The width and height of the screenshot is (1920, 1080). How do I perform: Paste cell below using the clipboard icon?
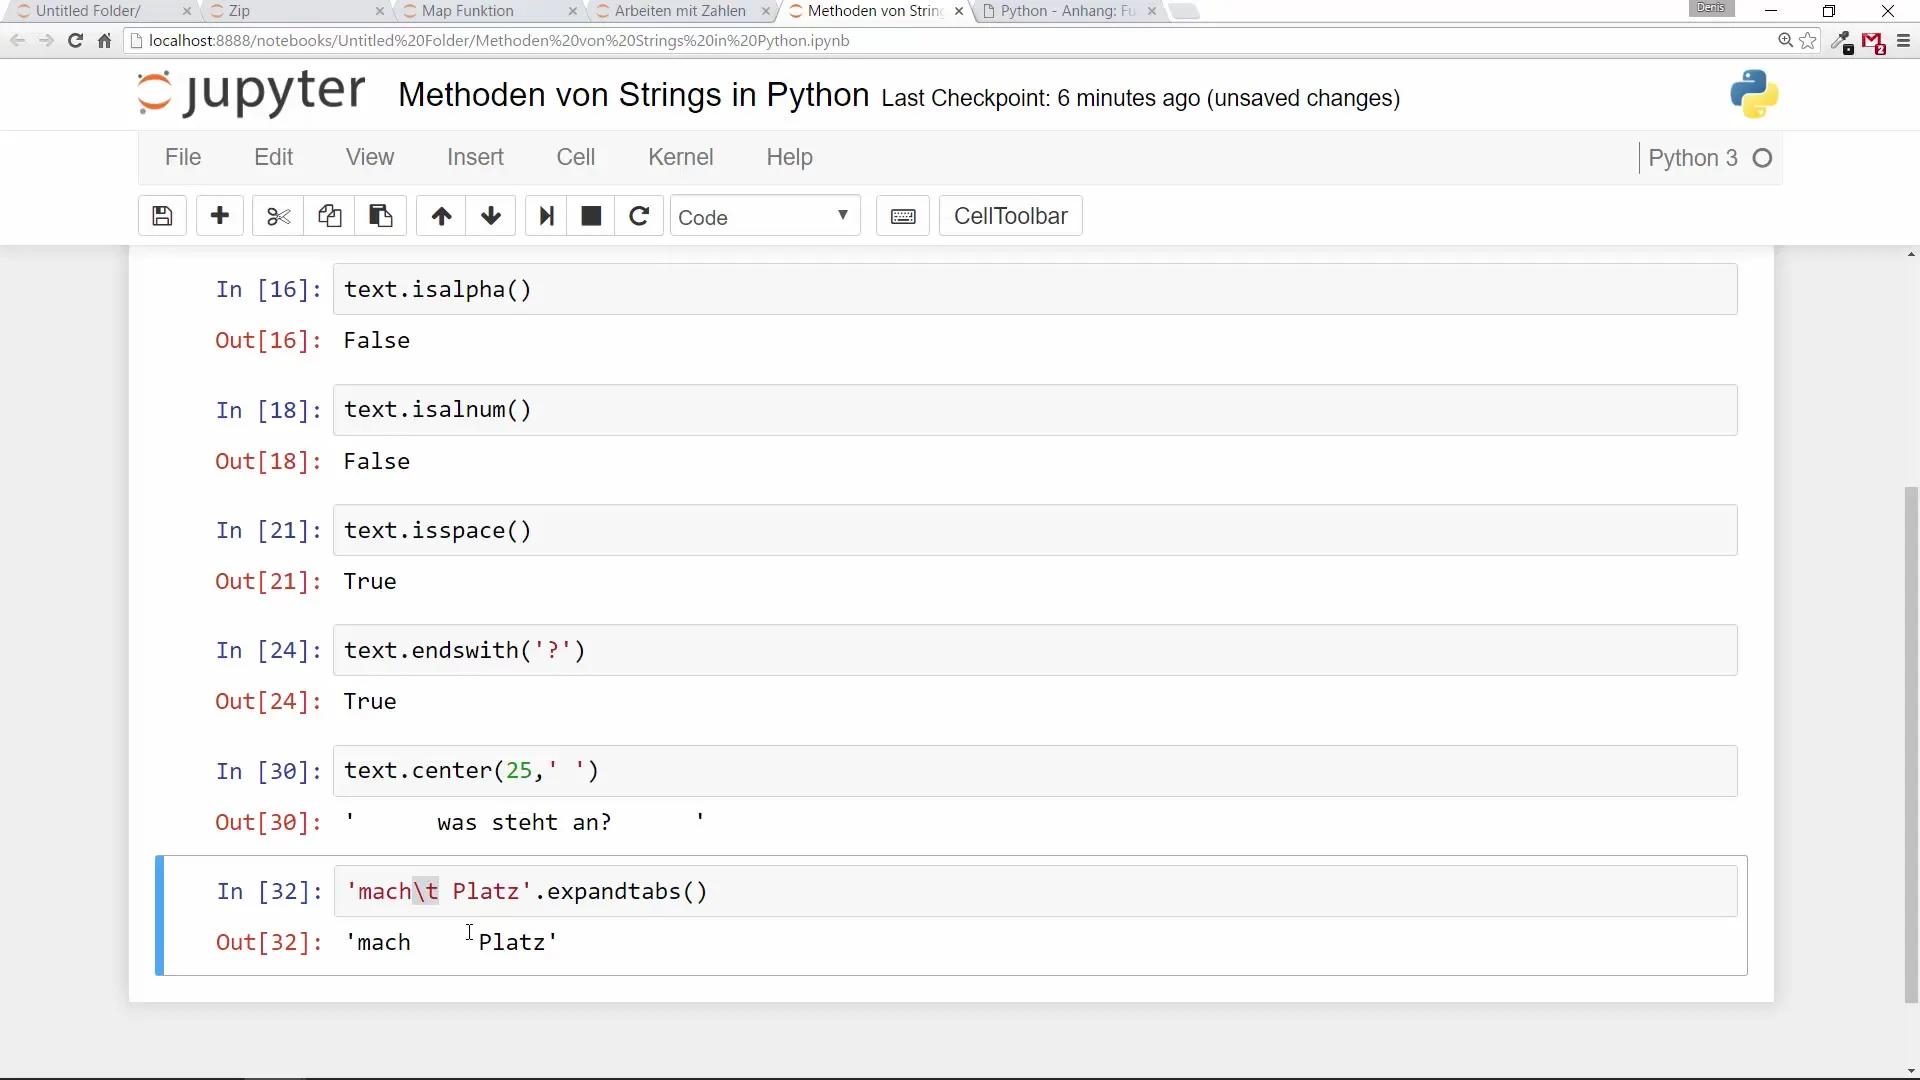(381, 216)
